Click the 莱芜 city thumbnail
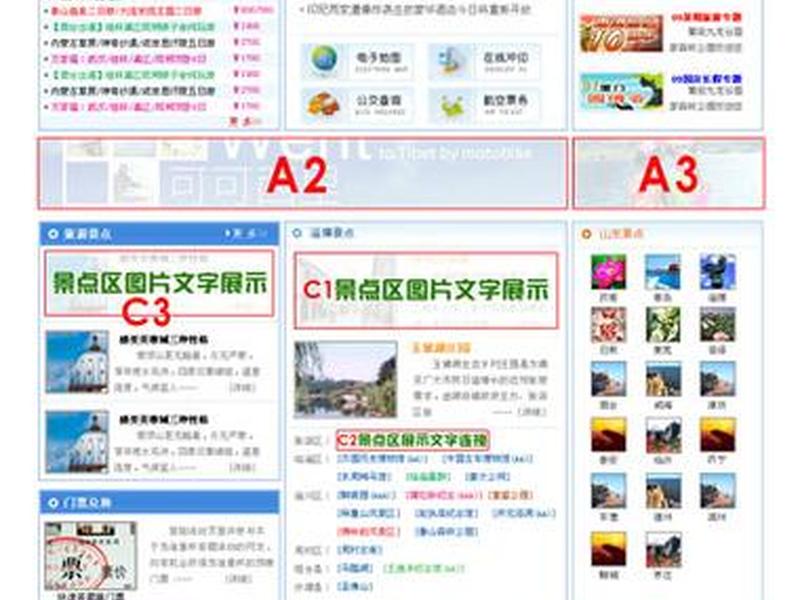The width and height of the screenshot is (800, 600). (x=663, y=324)
